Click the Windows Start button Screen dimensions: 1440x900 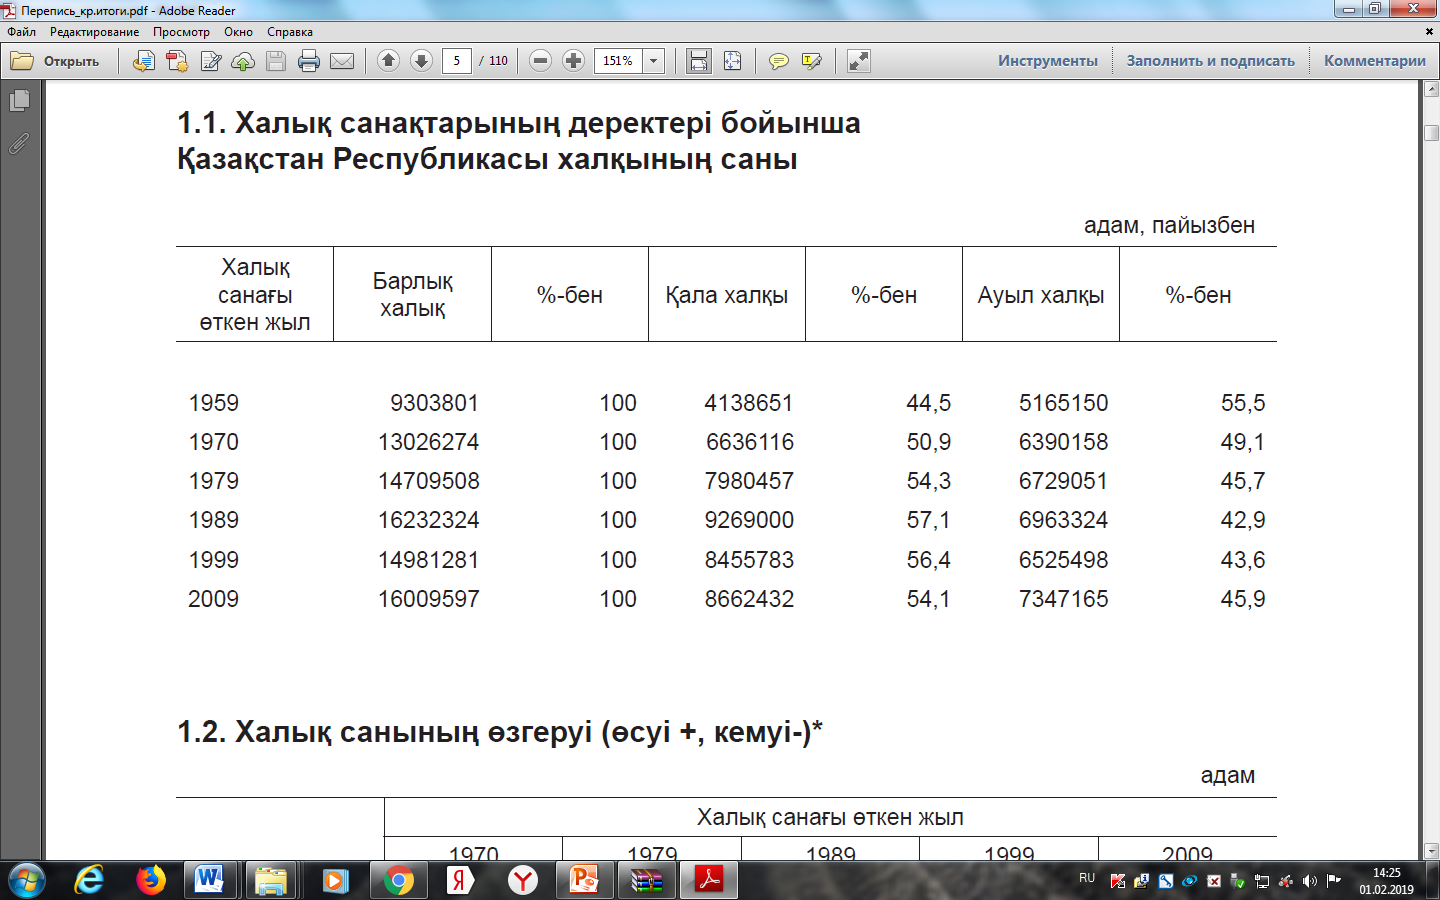point(27,880)
